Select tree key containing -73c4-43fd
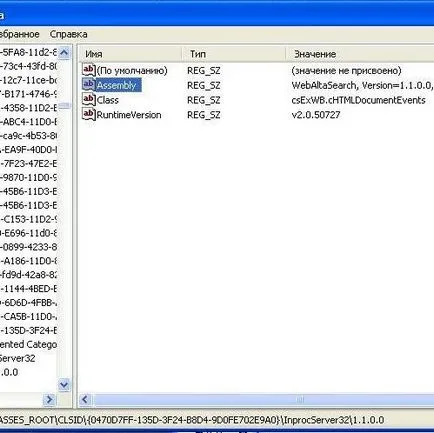 tap(28, 66)
